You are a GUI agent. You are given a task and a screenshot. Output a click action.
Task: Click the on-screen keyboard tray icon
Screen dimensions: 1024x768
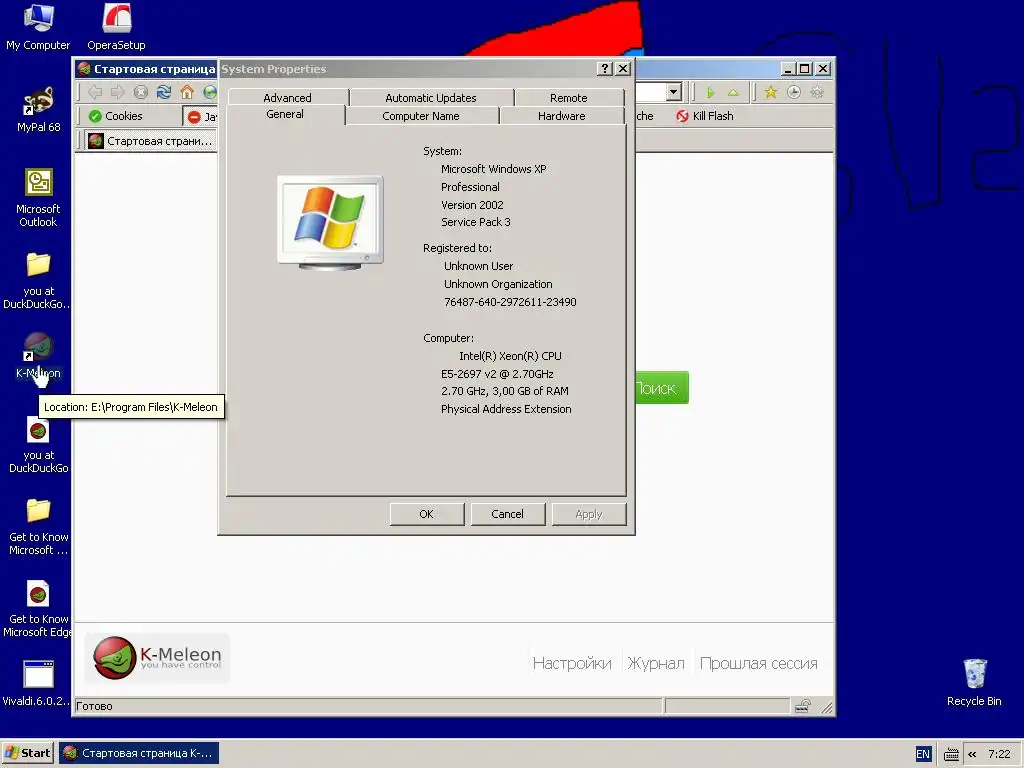pyautogui.click(x=952, y=755)
